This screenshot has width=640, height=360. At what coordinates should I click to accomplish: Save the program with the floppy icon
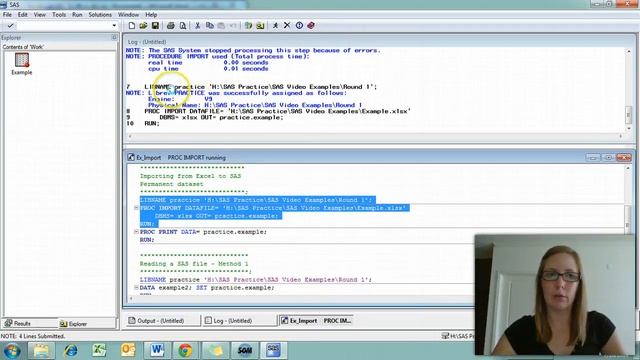[x=155, y=25]
